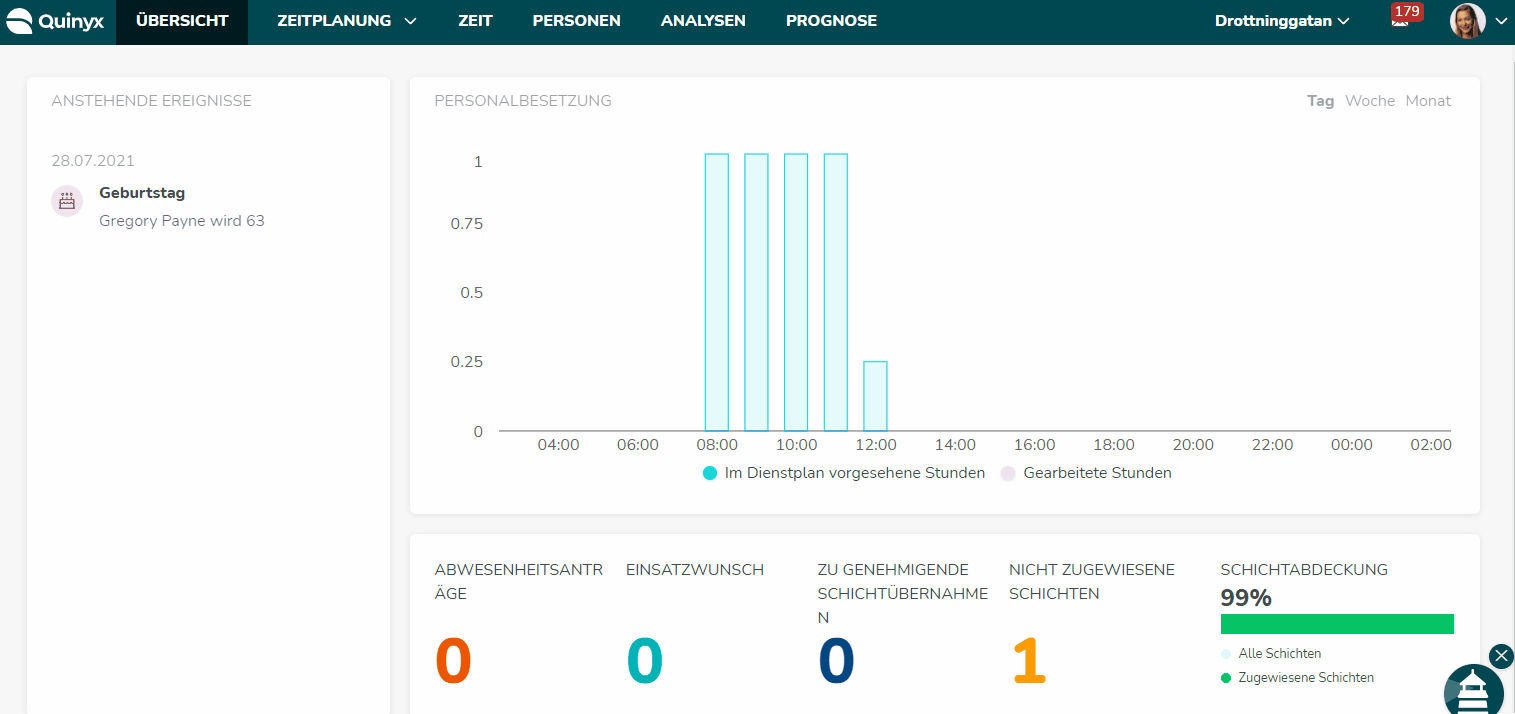Click the Alle Schichten legend swatch
The width and height of the screenshot is (1515, 714).
click(x=1226, y=654)
